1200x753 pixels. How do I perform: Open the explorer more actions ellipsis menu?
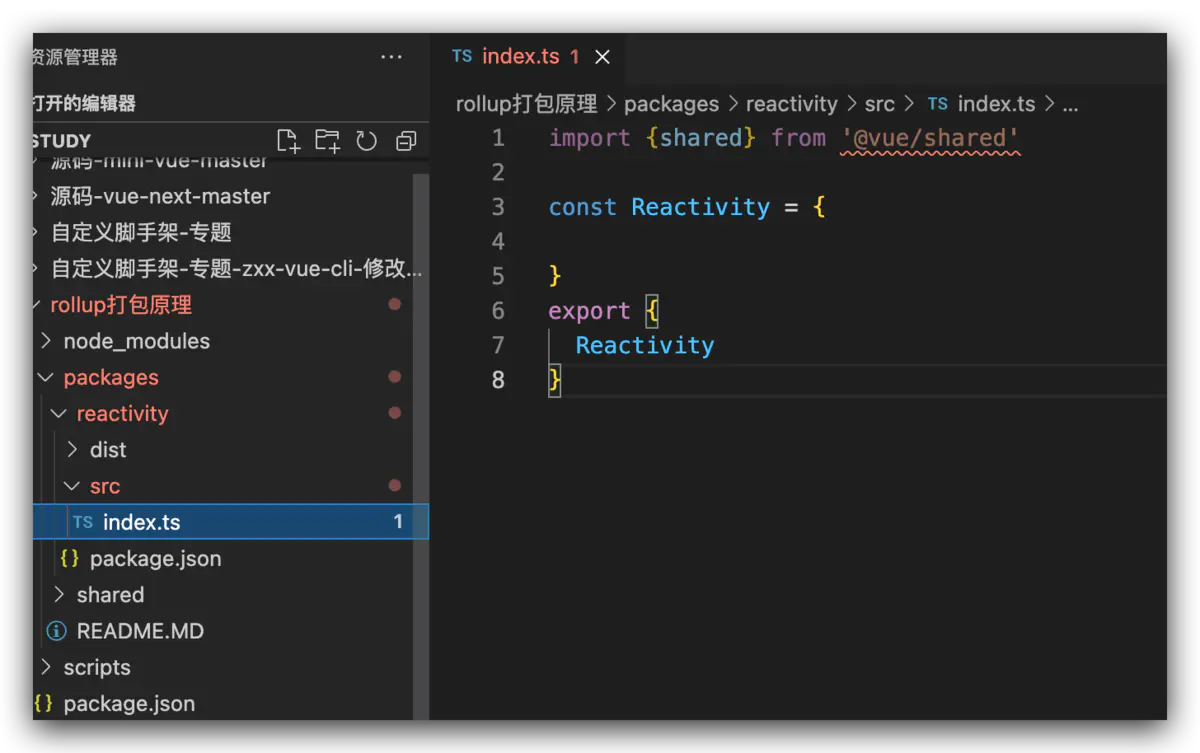tap(391, 58)
